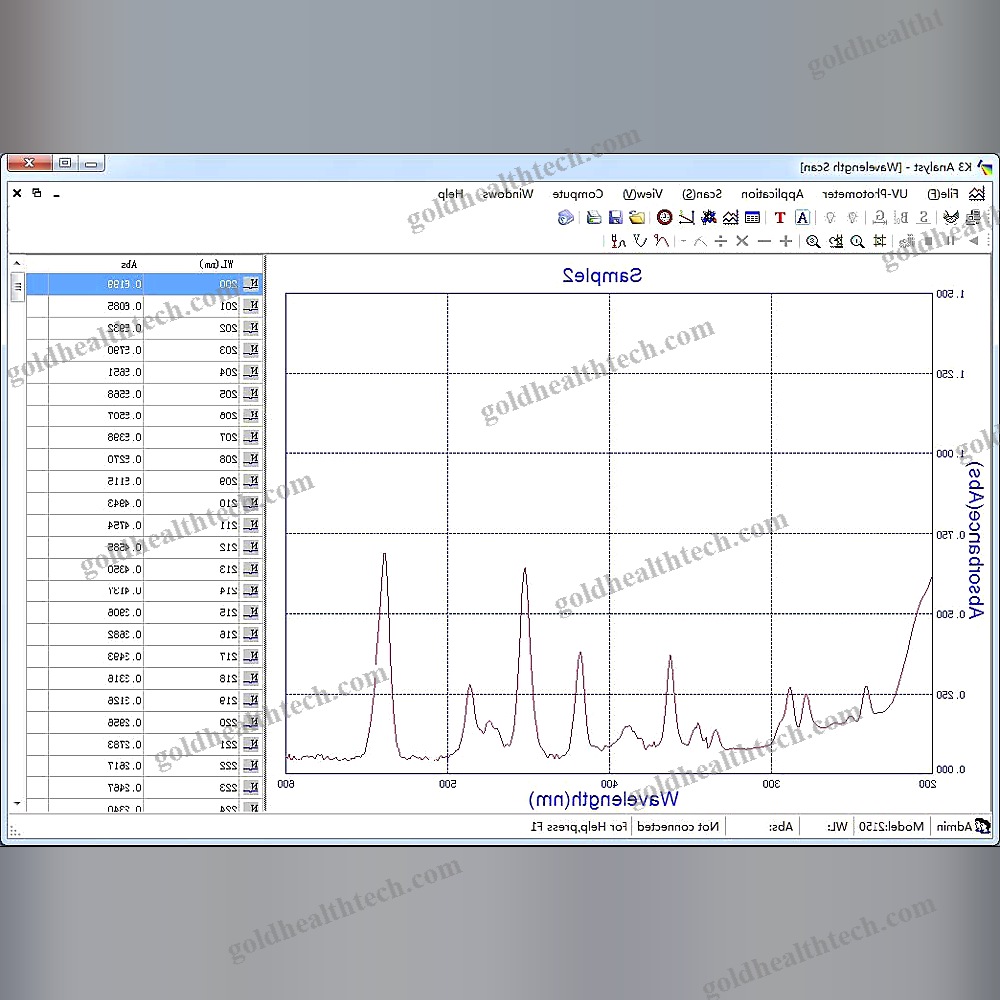Click the N marker icon in row 203
Viewport: 1000px width, 1000px height.
(x=252, y=350)
